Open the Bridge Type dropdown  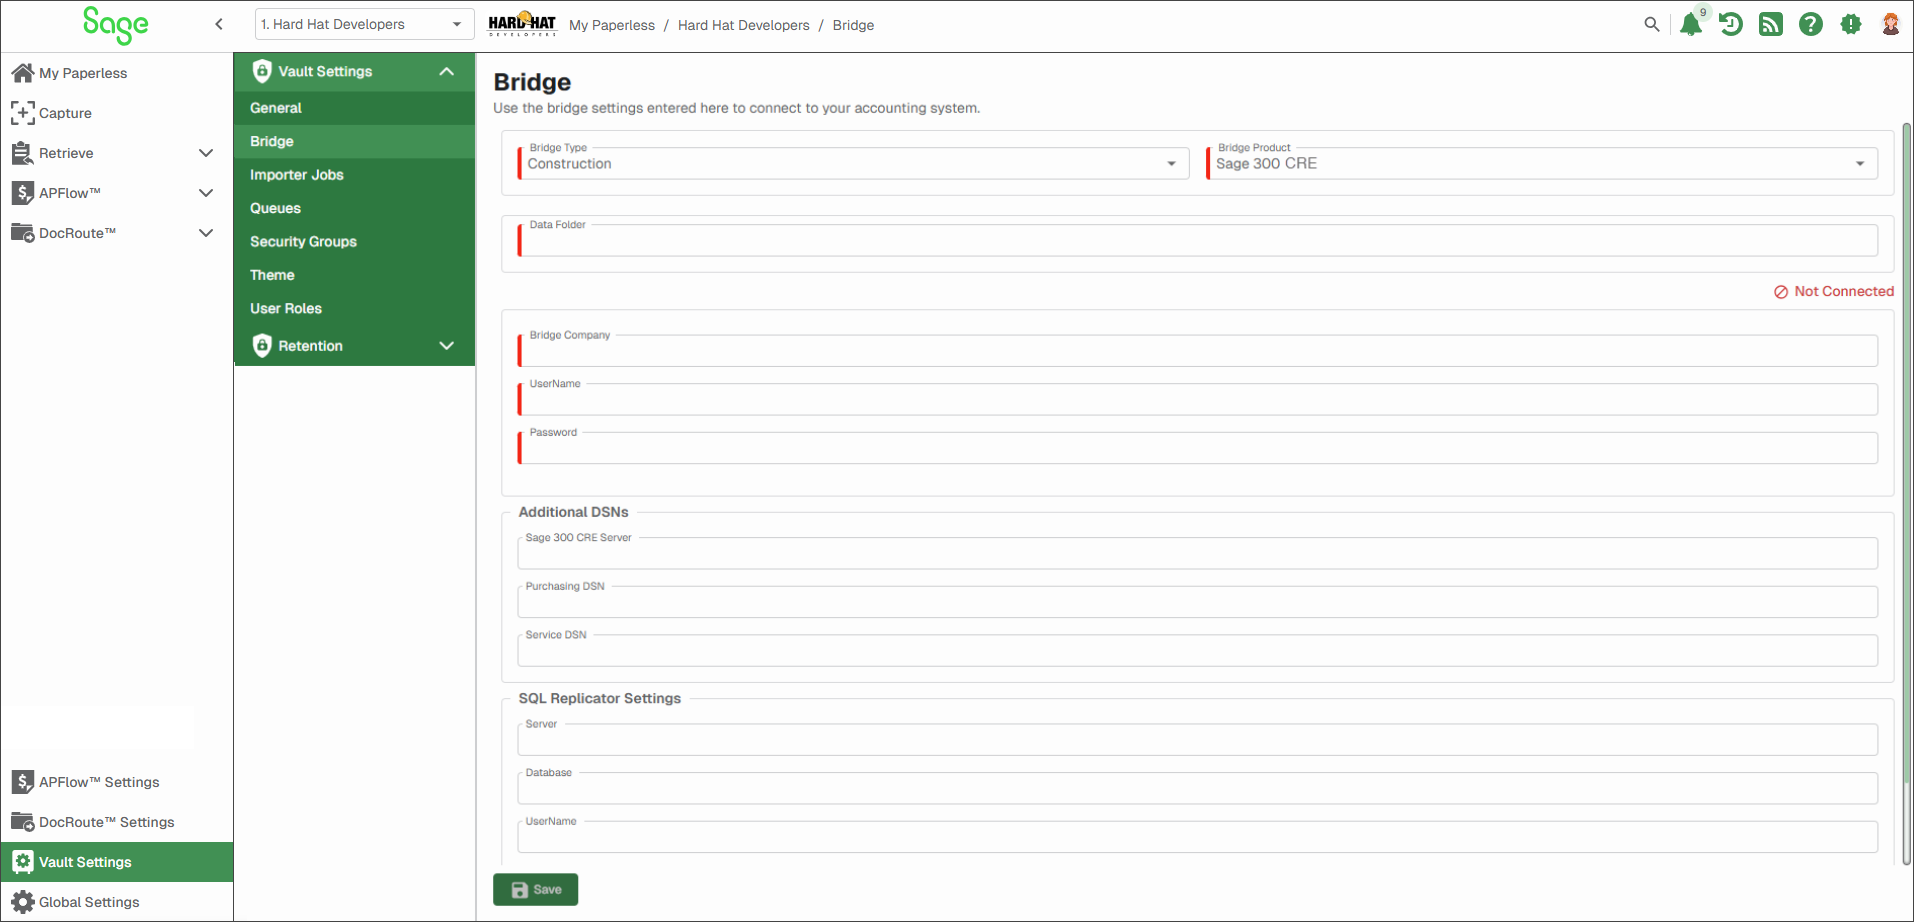tap(854, 164)
